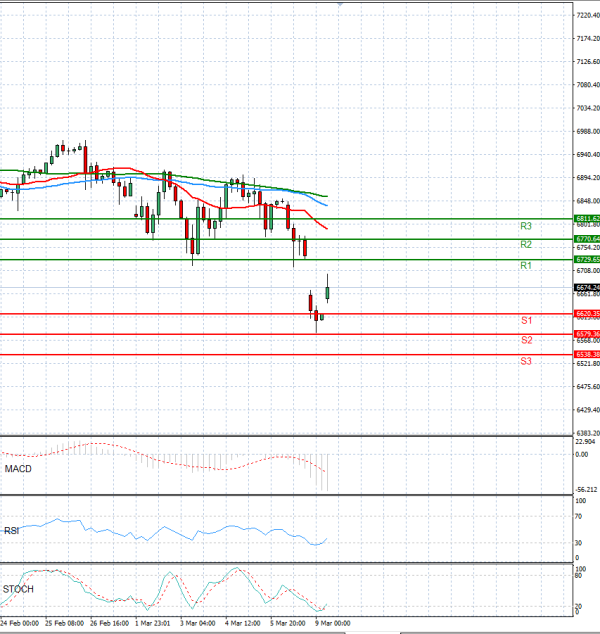Click the 6620.35 red price tag

click(587, 314)
